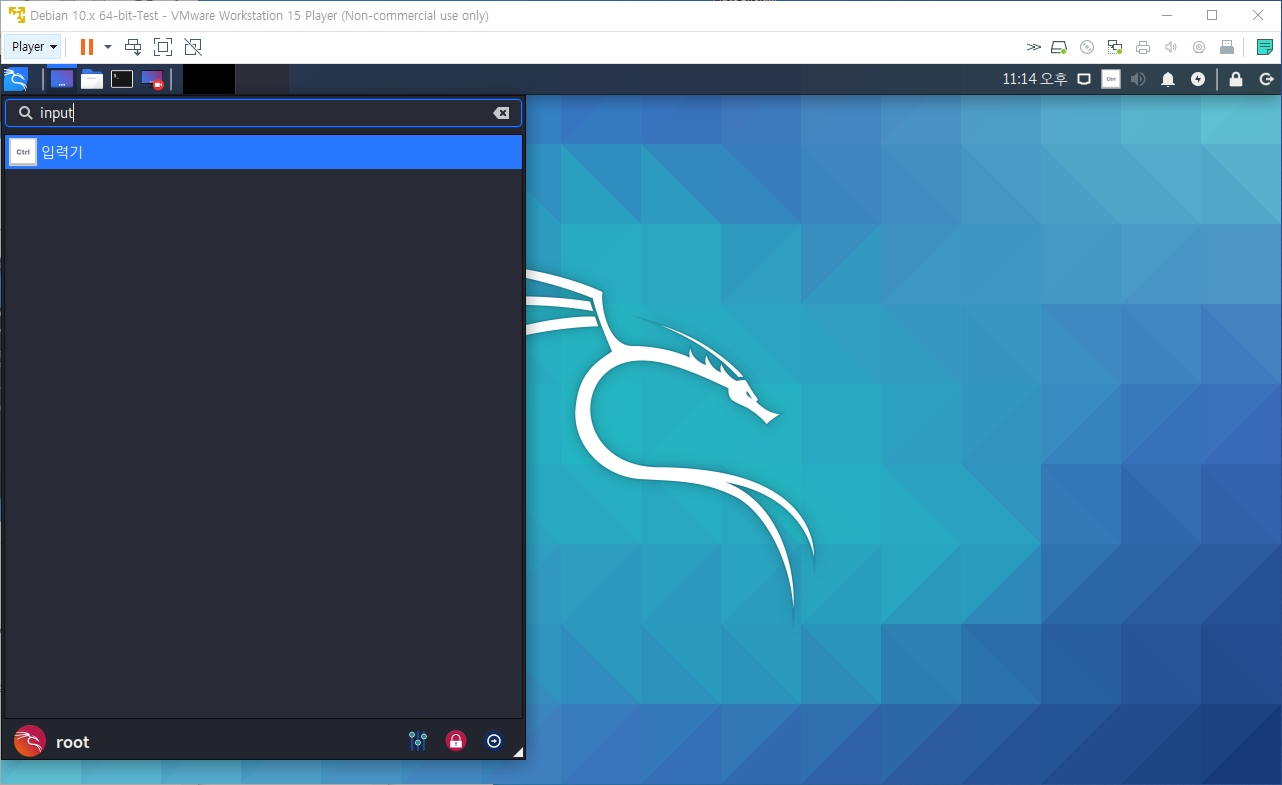Image resolution: width=1282 pixels, height=785 pixels.
Task: Click the black window button in taskbar
Action: point(209,79)
